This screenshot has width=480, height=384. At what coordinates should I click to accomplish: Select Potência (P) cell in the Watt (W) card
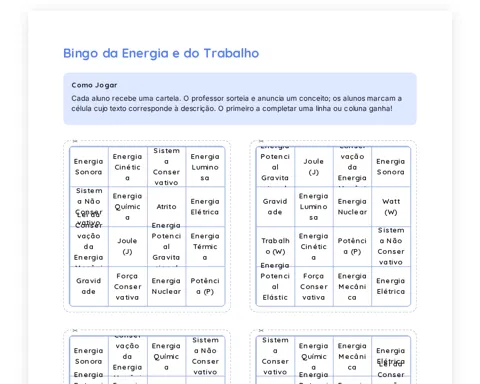pyautogui.click(x=352, y=247)
